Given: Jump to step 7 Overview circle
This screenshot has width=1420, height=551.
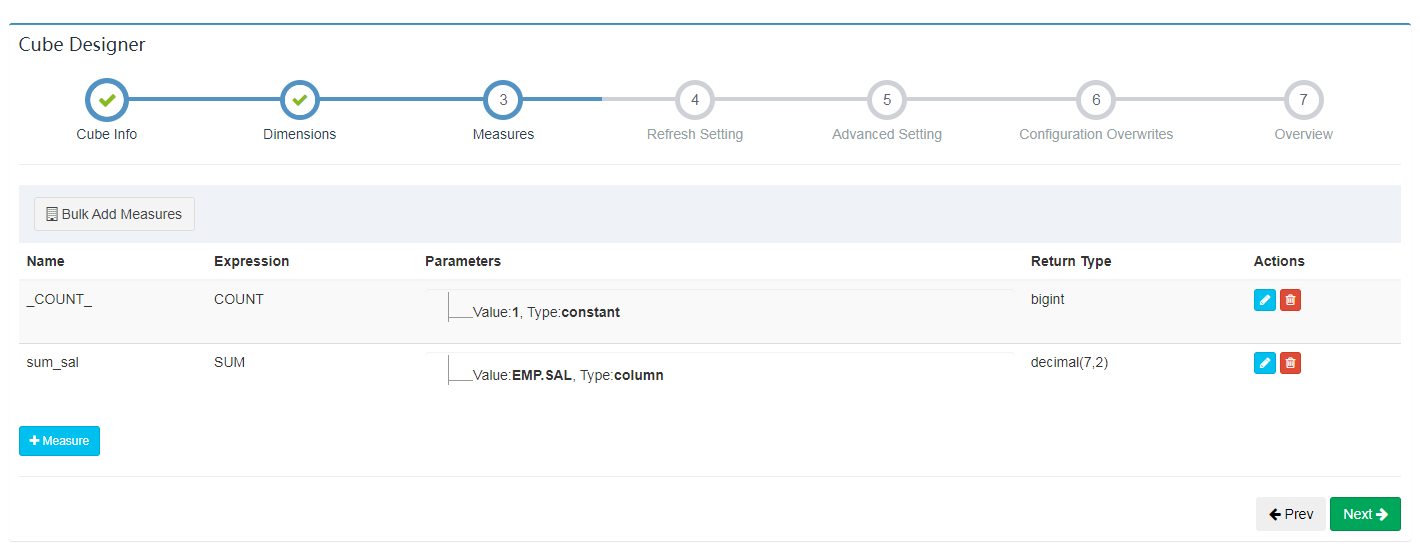Looking at the screenshot, I should [1303, 99].
